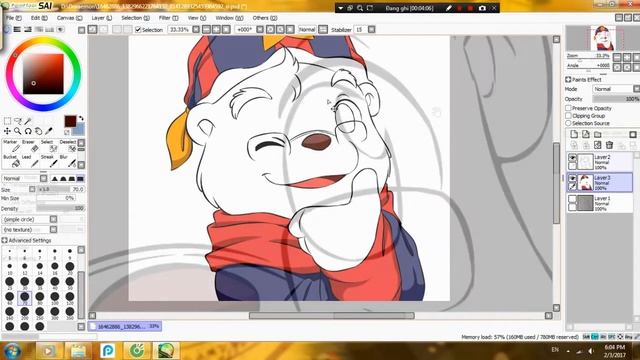The height and width of the screenshot is (360, 640).
Task: Create a new linework layer
Action: 586,134
